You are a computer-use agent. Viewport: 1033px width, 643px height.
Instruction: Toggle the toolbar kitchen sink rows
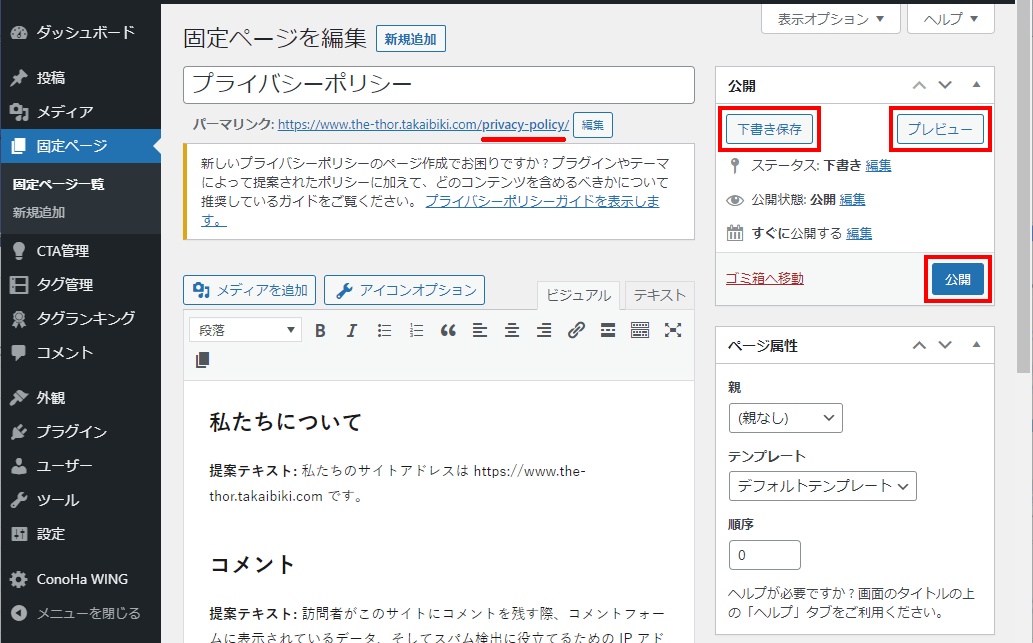point(640,331)
